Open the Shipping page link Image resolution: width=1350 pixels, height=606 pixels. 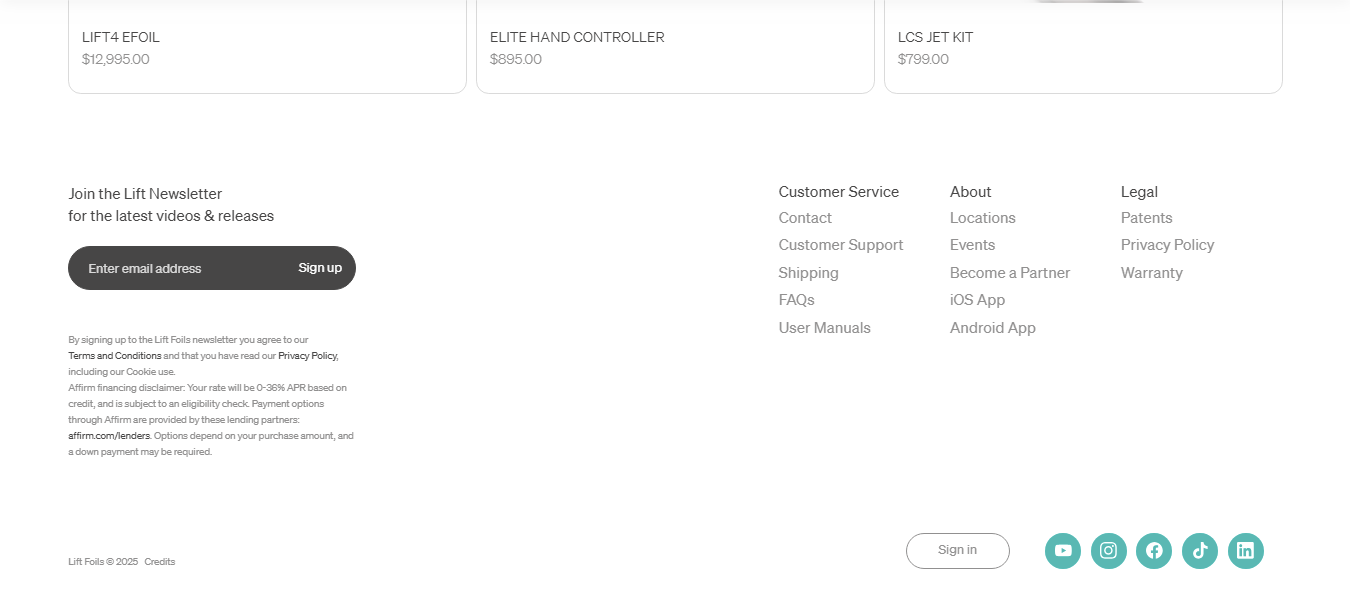(809, 273)
